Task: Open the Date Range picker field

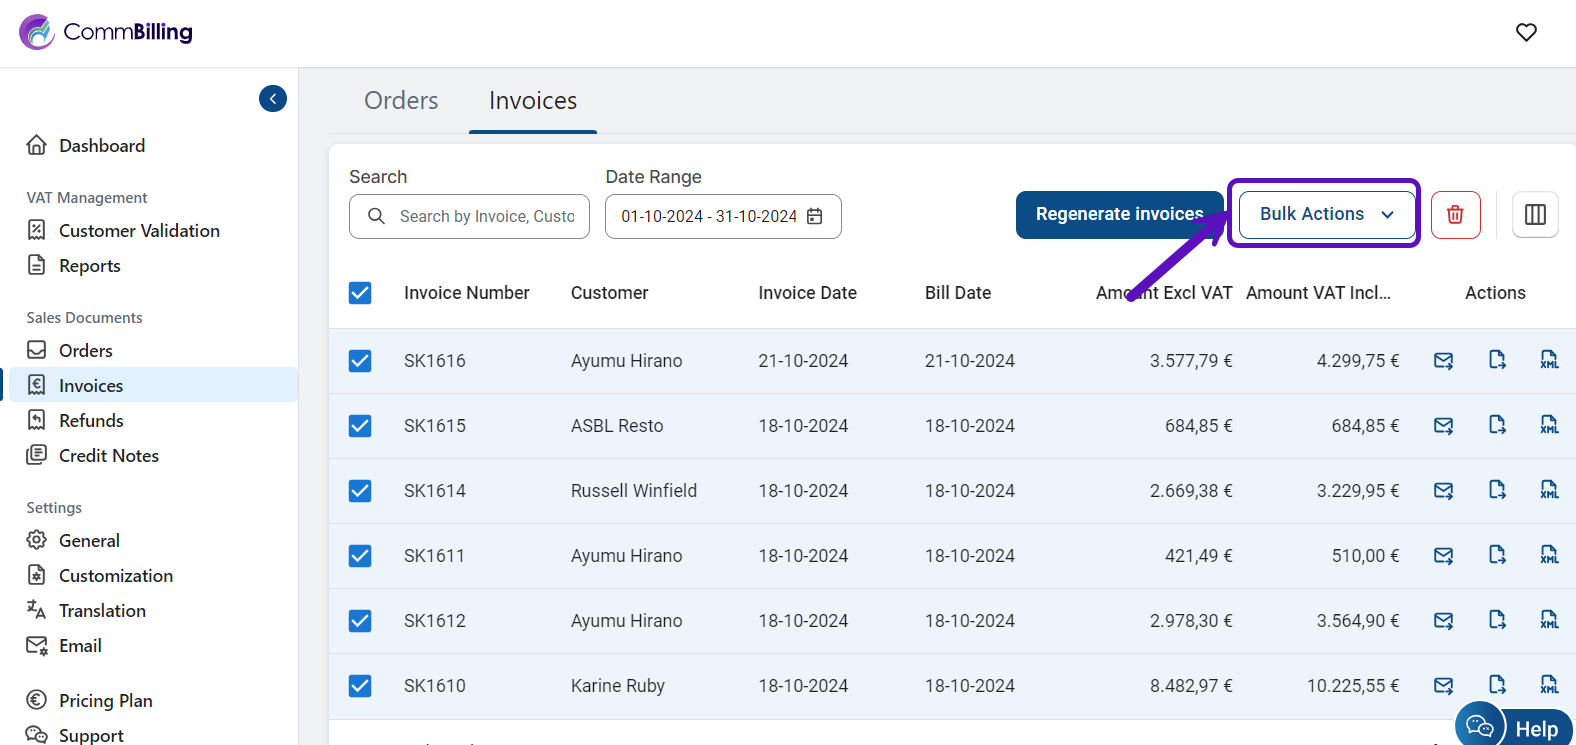Action: click(710, 217)
